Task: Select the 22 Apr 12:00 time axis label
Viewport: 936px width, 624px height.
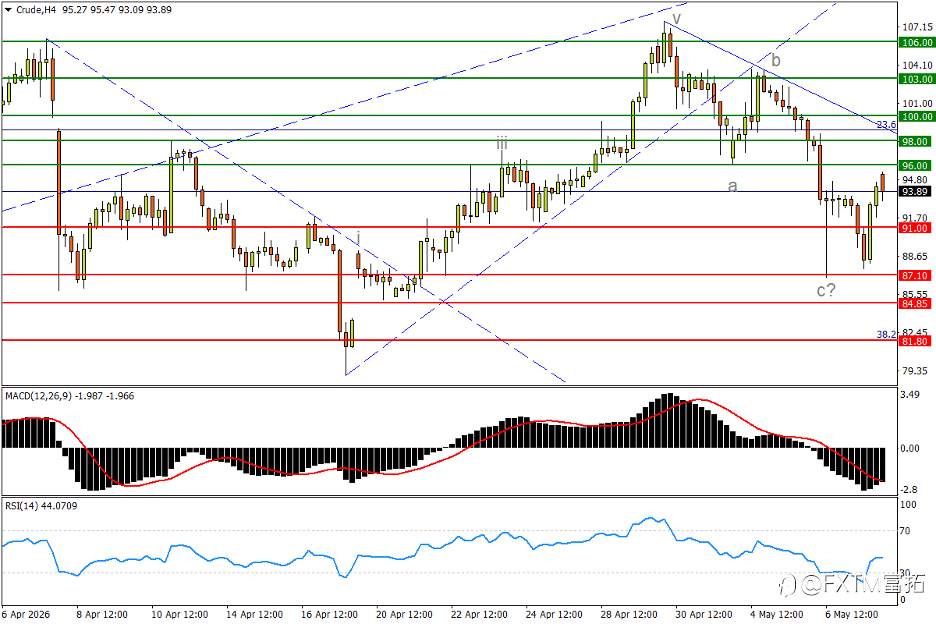Action: coord(479,614)
